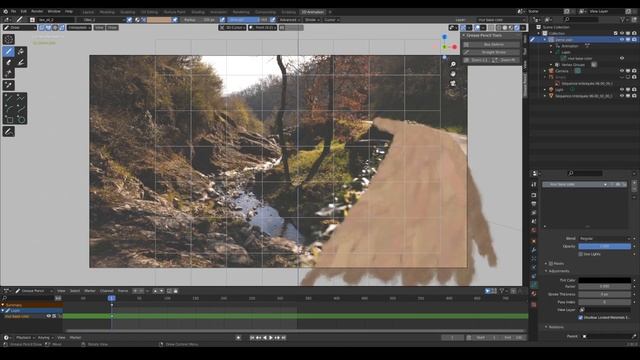Select the Draw pencil tool
The height and width of the screenshot is (360, 640).
click(9, 51)
